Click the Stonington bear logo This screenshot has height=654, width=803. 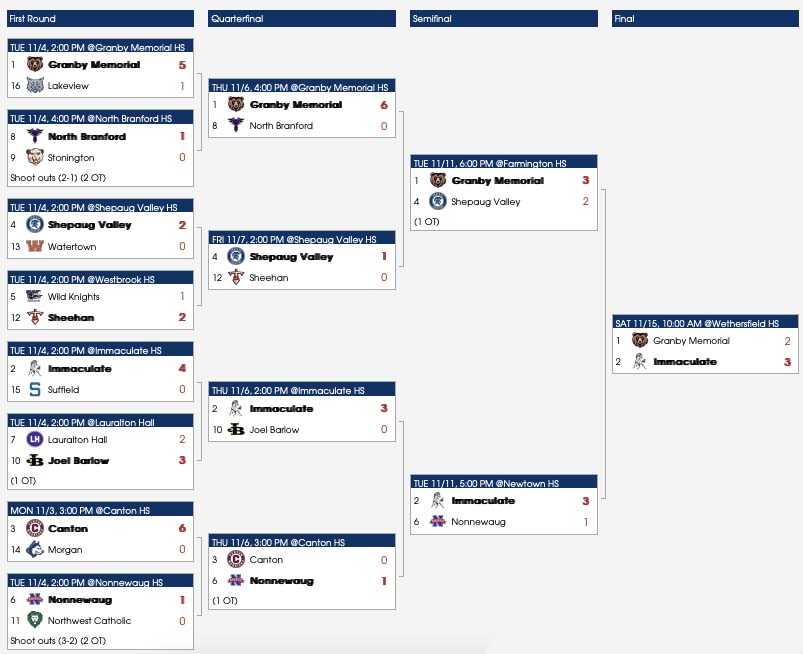[35, 157]
